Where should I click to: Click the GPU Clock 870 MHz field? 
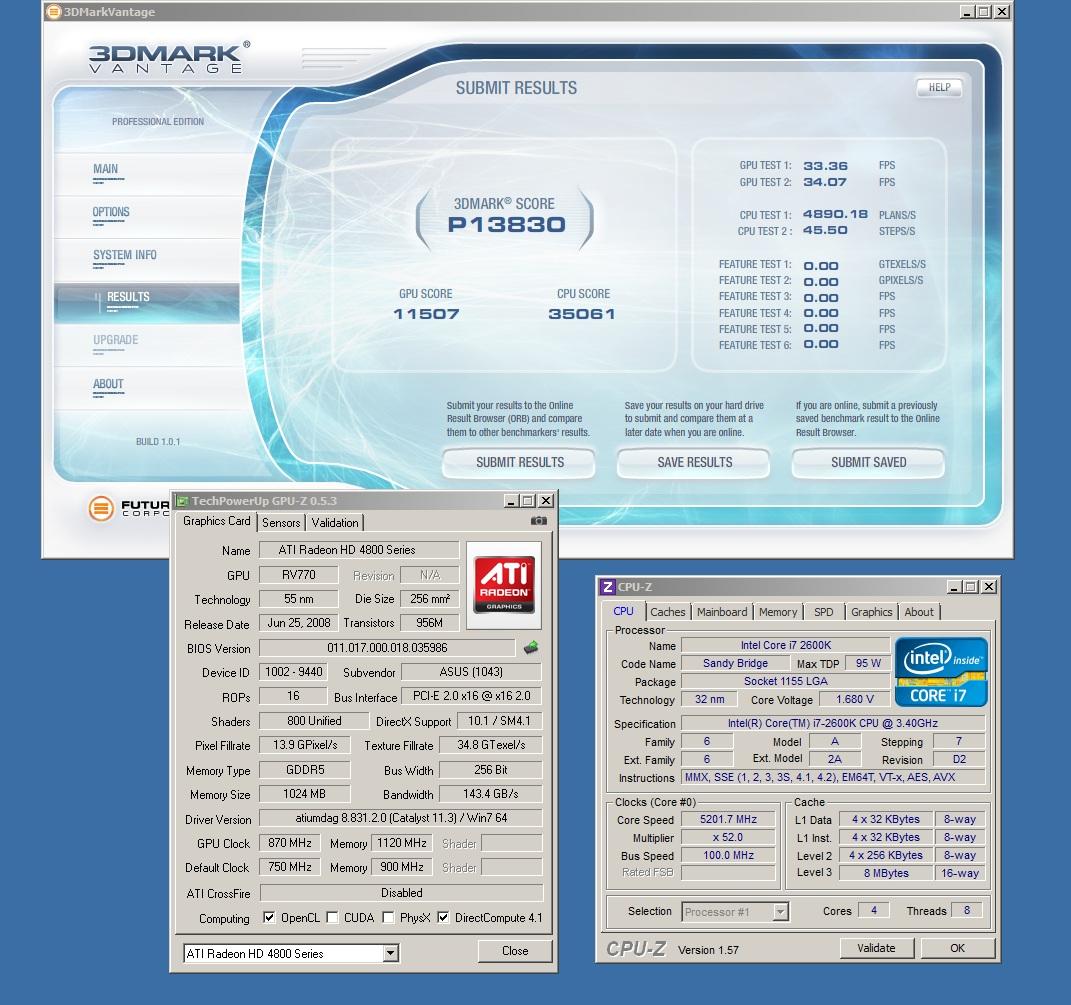(290, 843)
